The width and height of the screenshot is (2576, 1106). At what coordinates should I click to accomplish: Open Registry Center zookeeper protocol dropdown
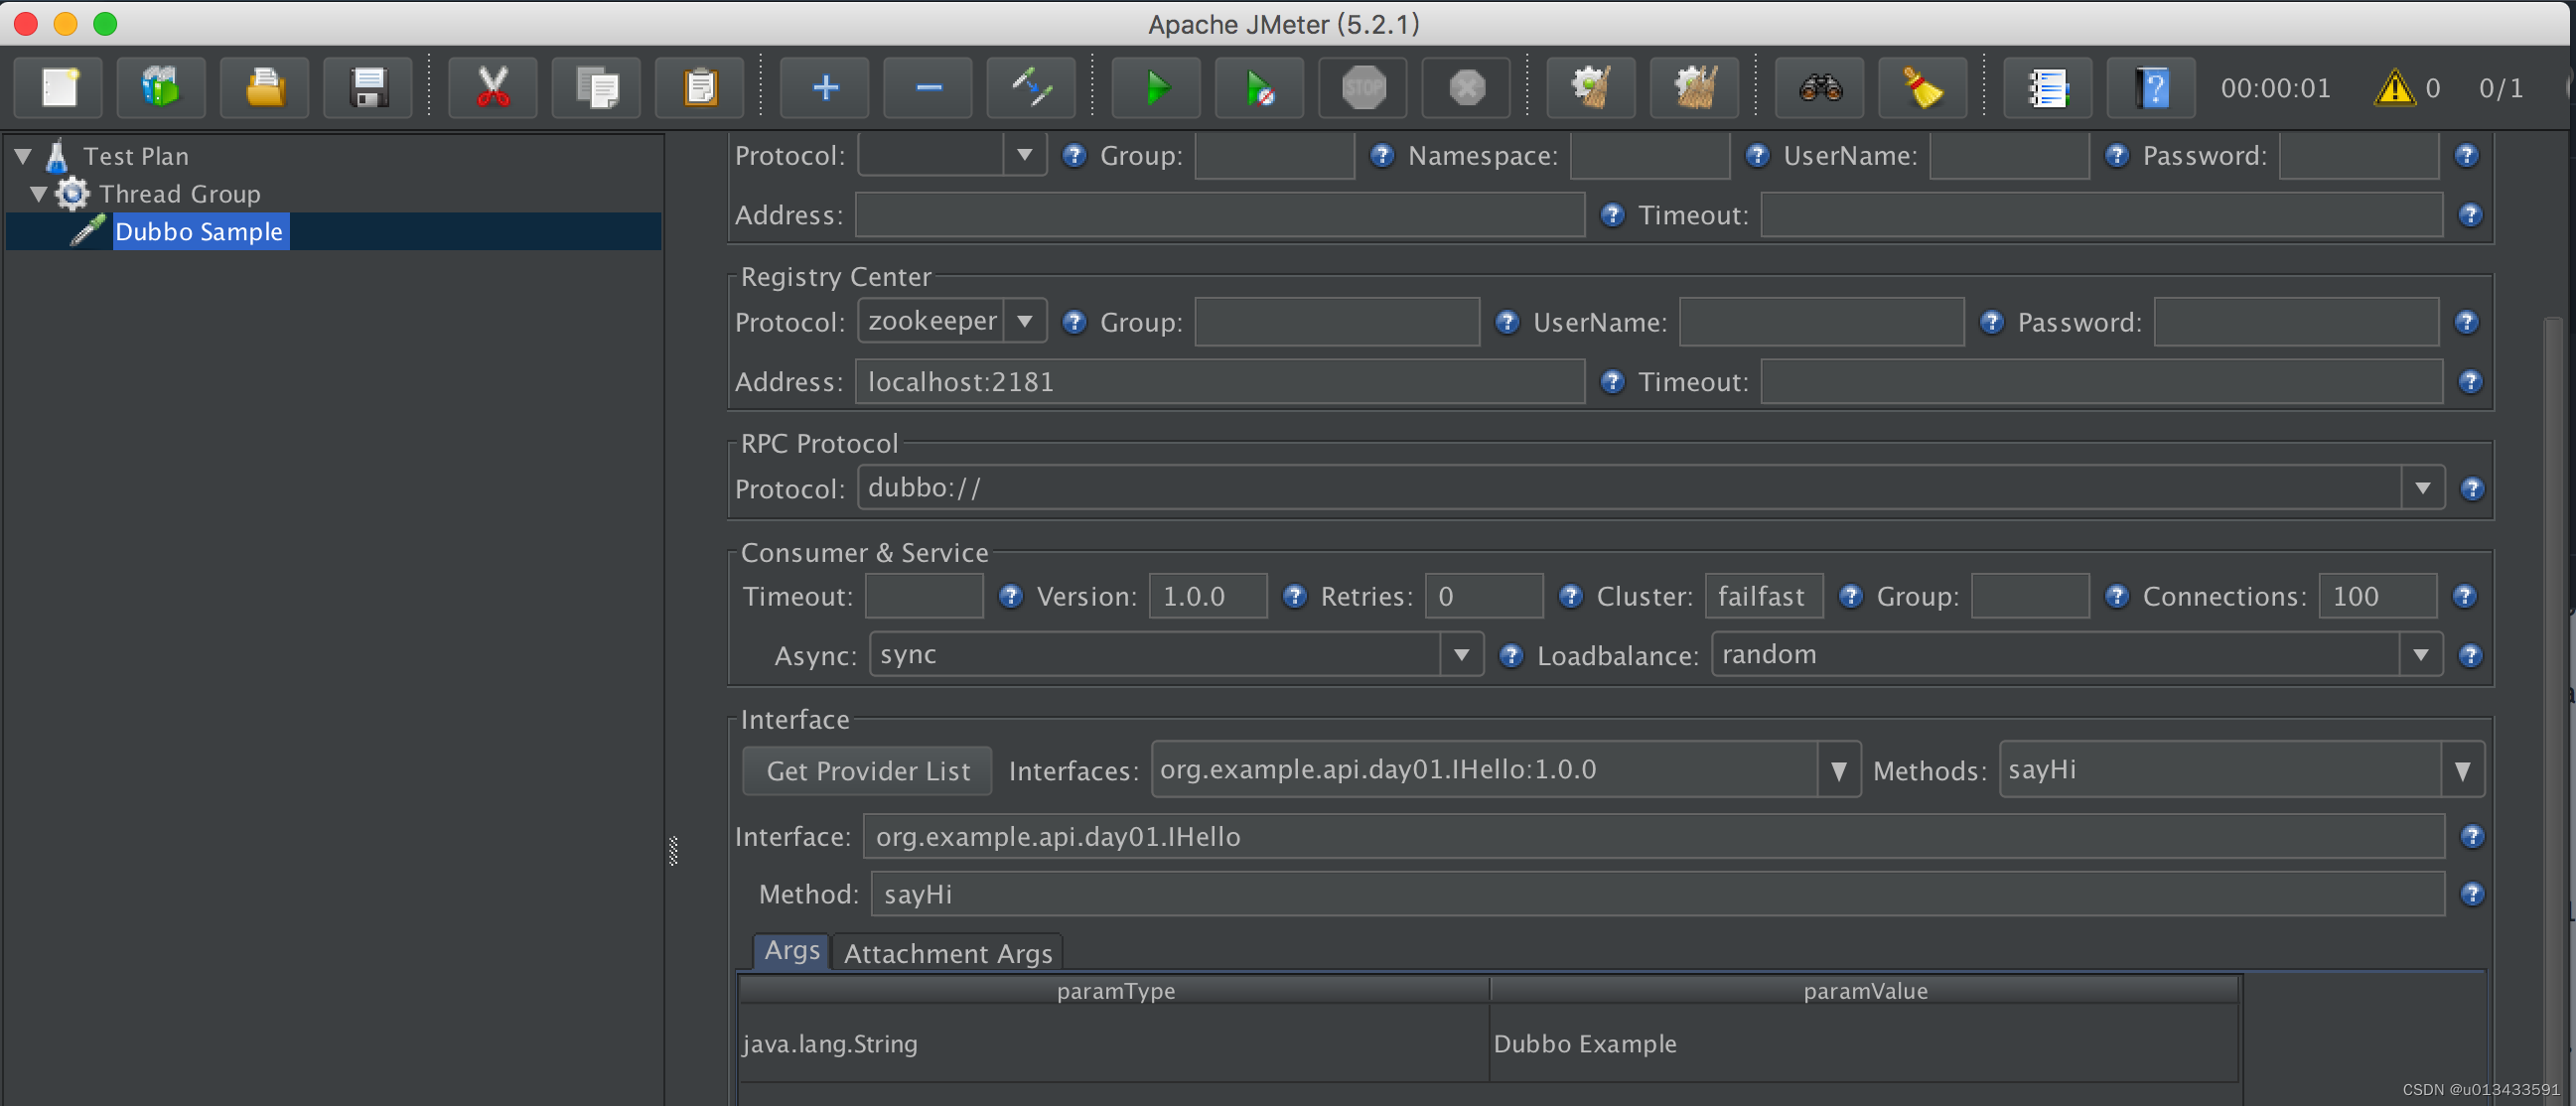(x=1025, y=322)
